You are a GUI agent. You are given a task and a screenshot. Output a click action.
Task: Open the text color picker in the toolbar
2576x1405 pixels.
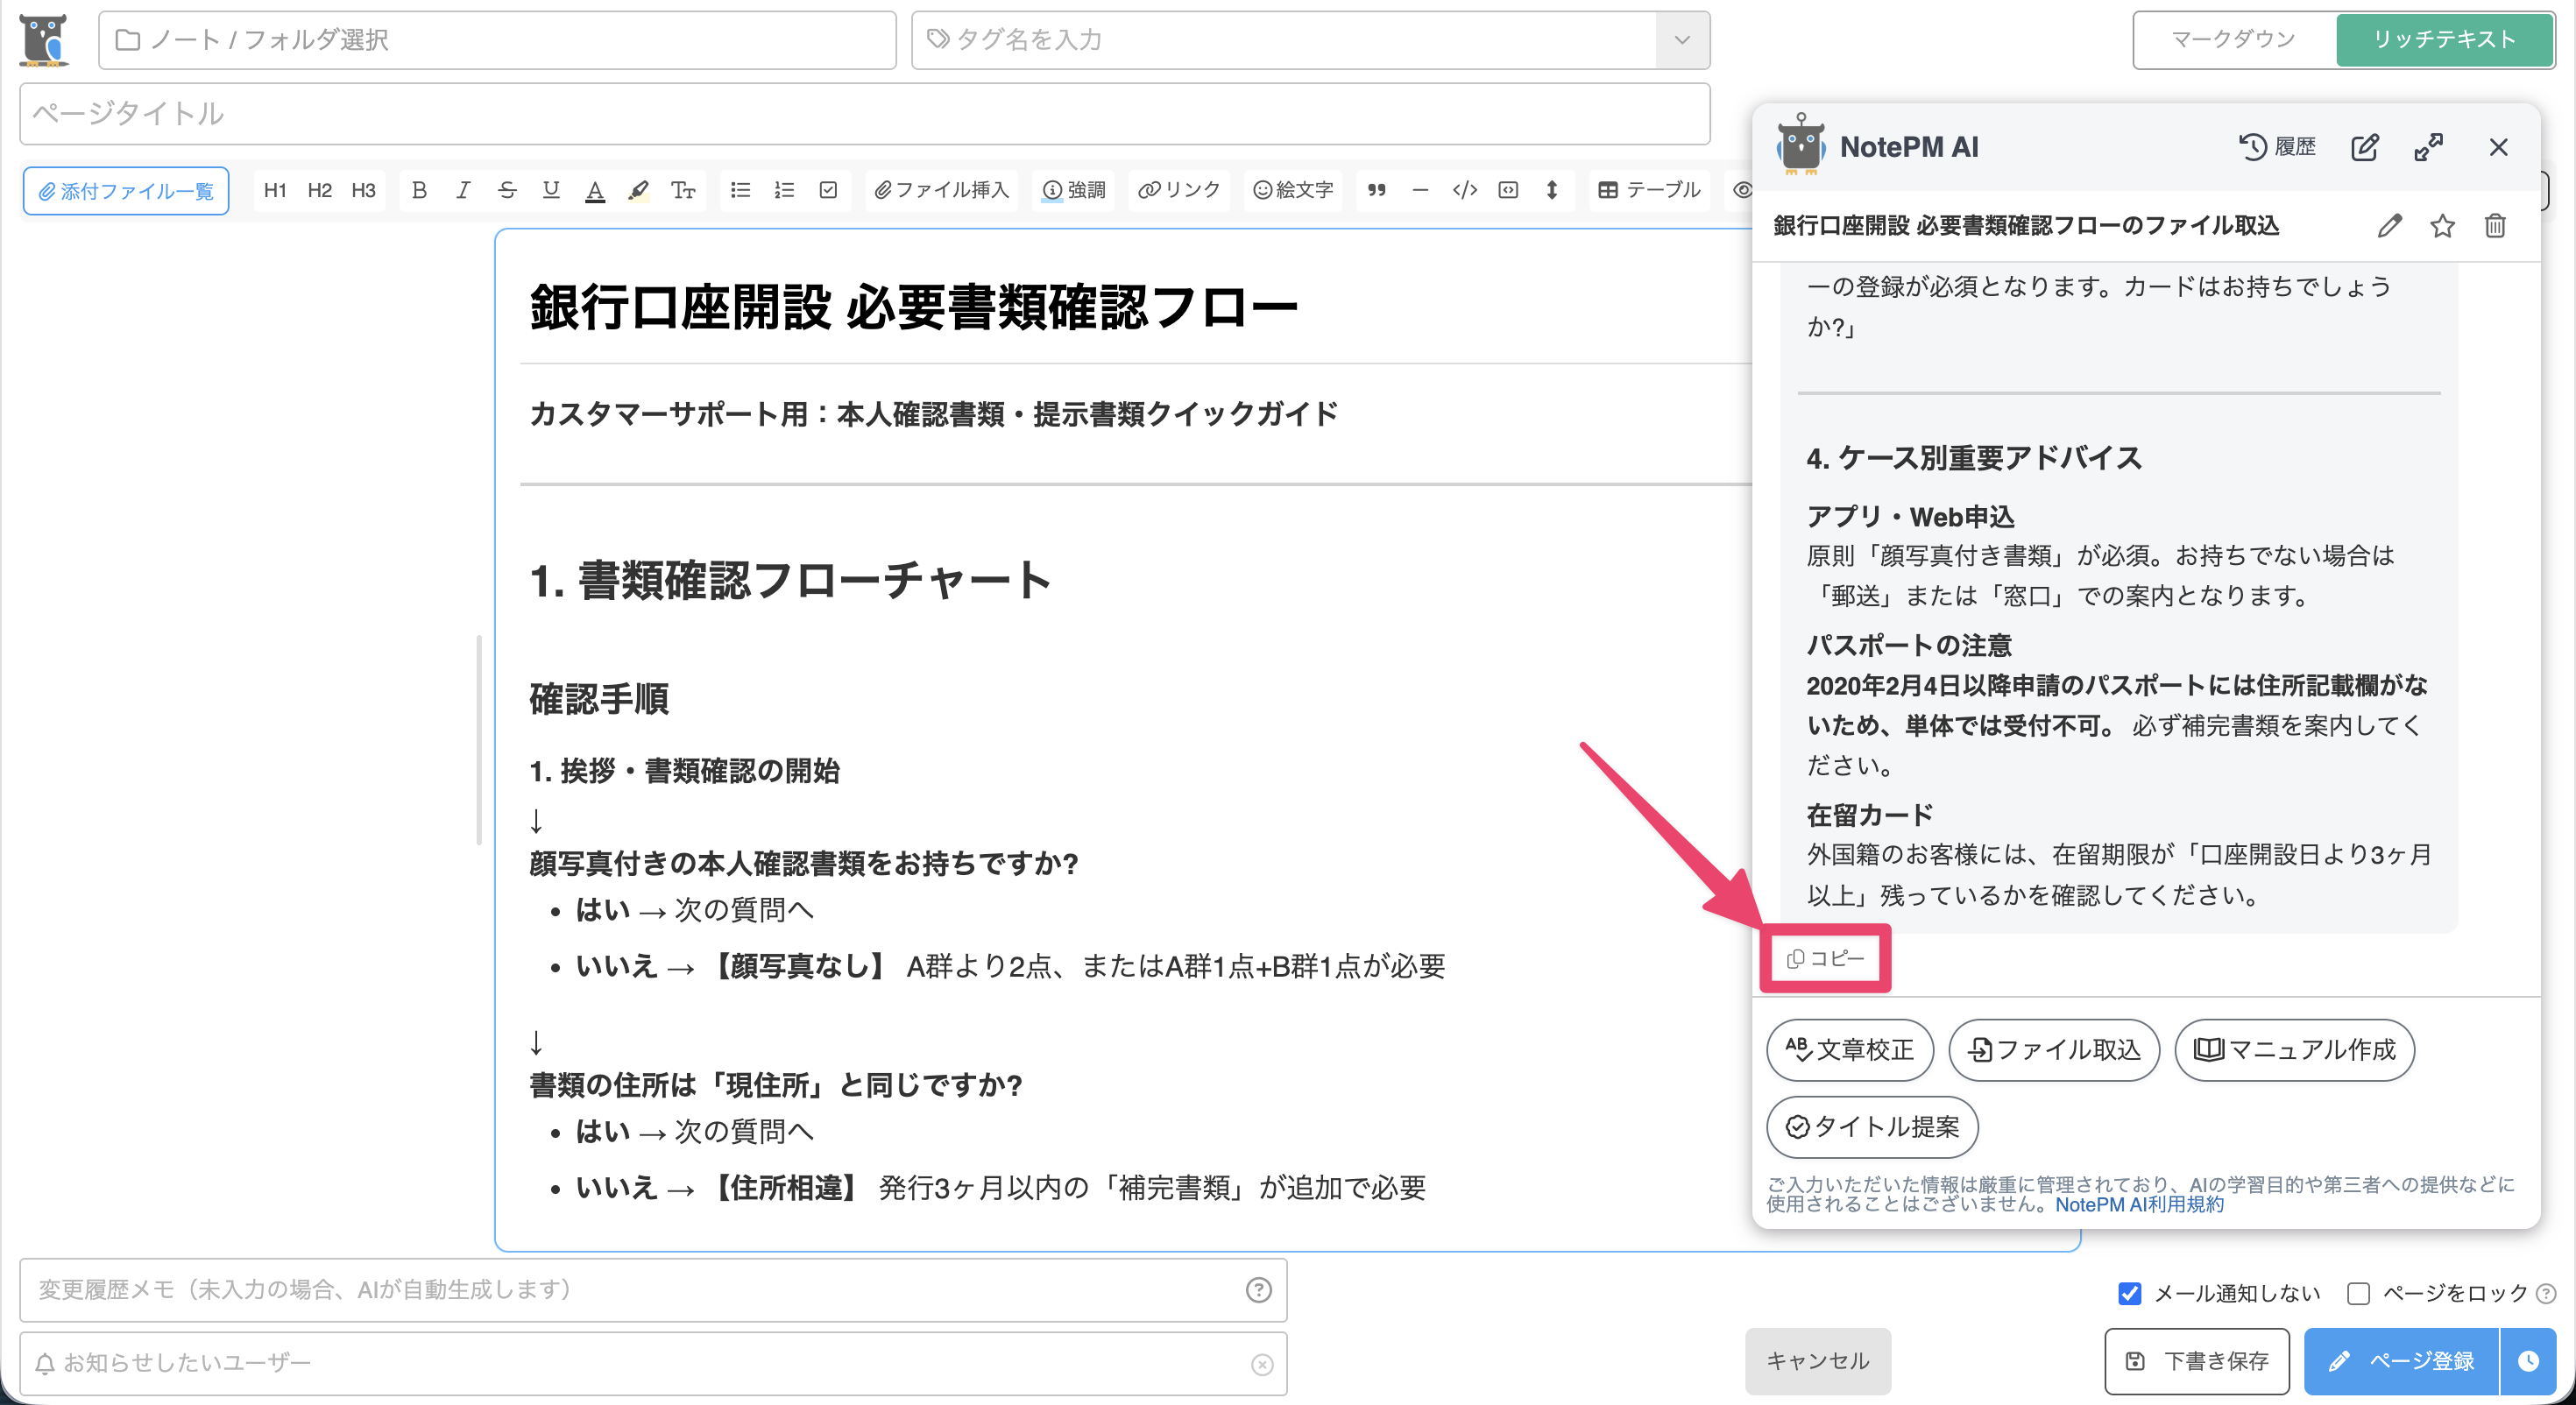tap(595, 190)
